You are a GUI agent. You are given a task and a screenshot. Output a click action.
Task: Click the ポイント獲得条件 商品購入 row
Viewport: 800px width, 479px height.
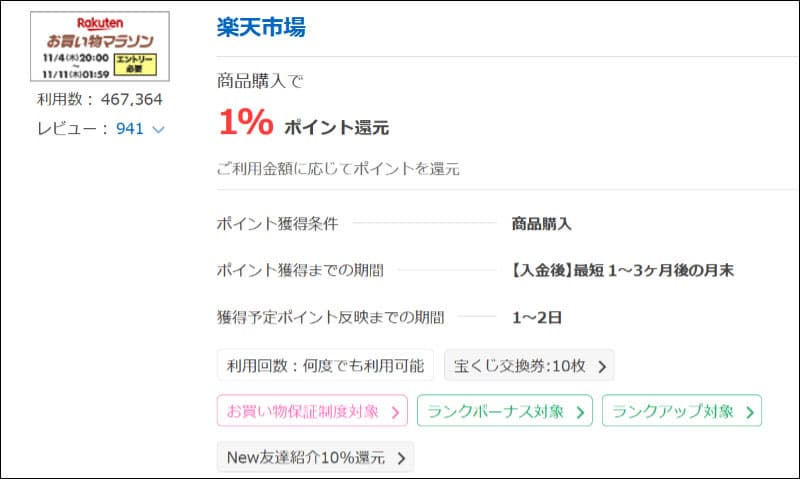coord(394,223)
